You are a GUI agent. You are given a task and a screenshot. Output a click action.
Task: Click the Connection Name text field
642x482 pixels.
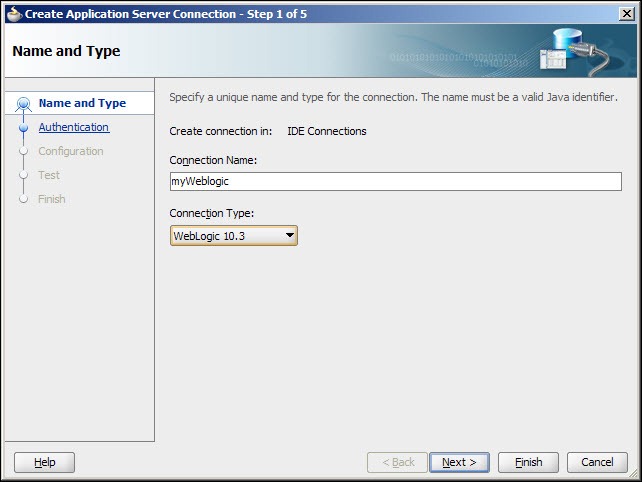tap(396, 181)
